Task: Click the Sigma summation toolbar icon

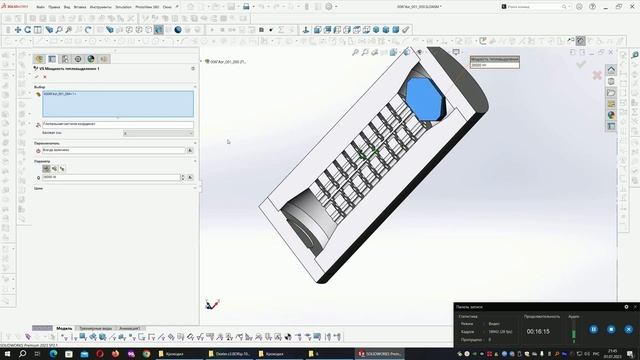Action: pos(281,30)
